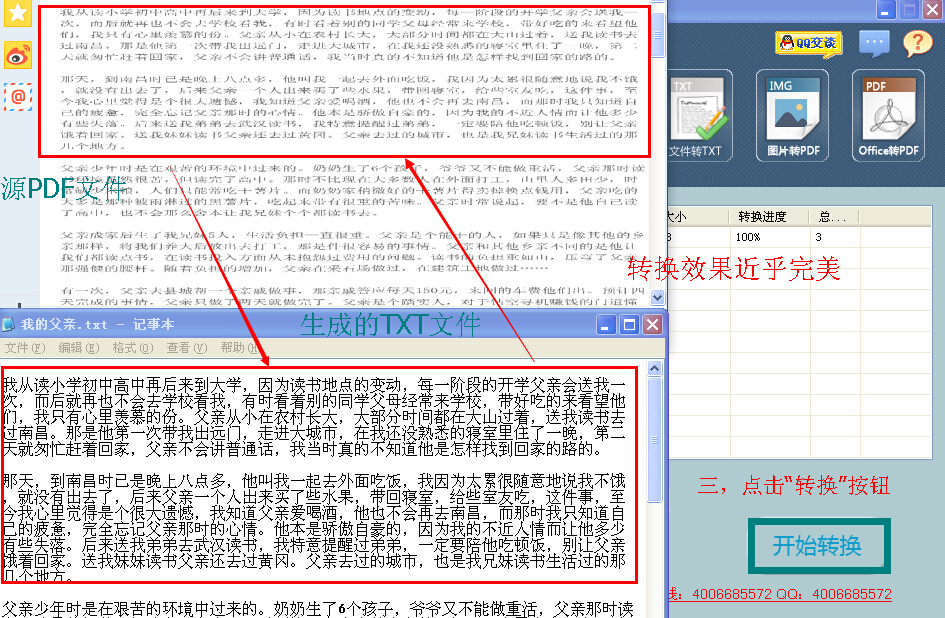Viewport: 945px width, 618px height.
Task: Click the 大小 column header
Action: (698, 217)
